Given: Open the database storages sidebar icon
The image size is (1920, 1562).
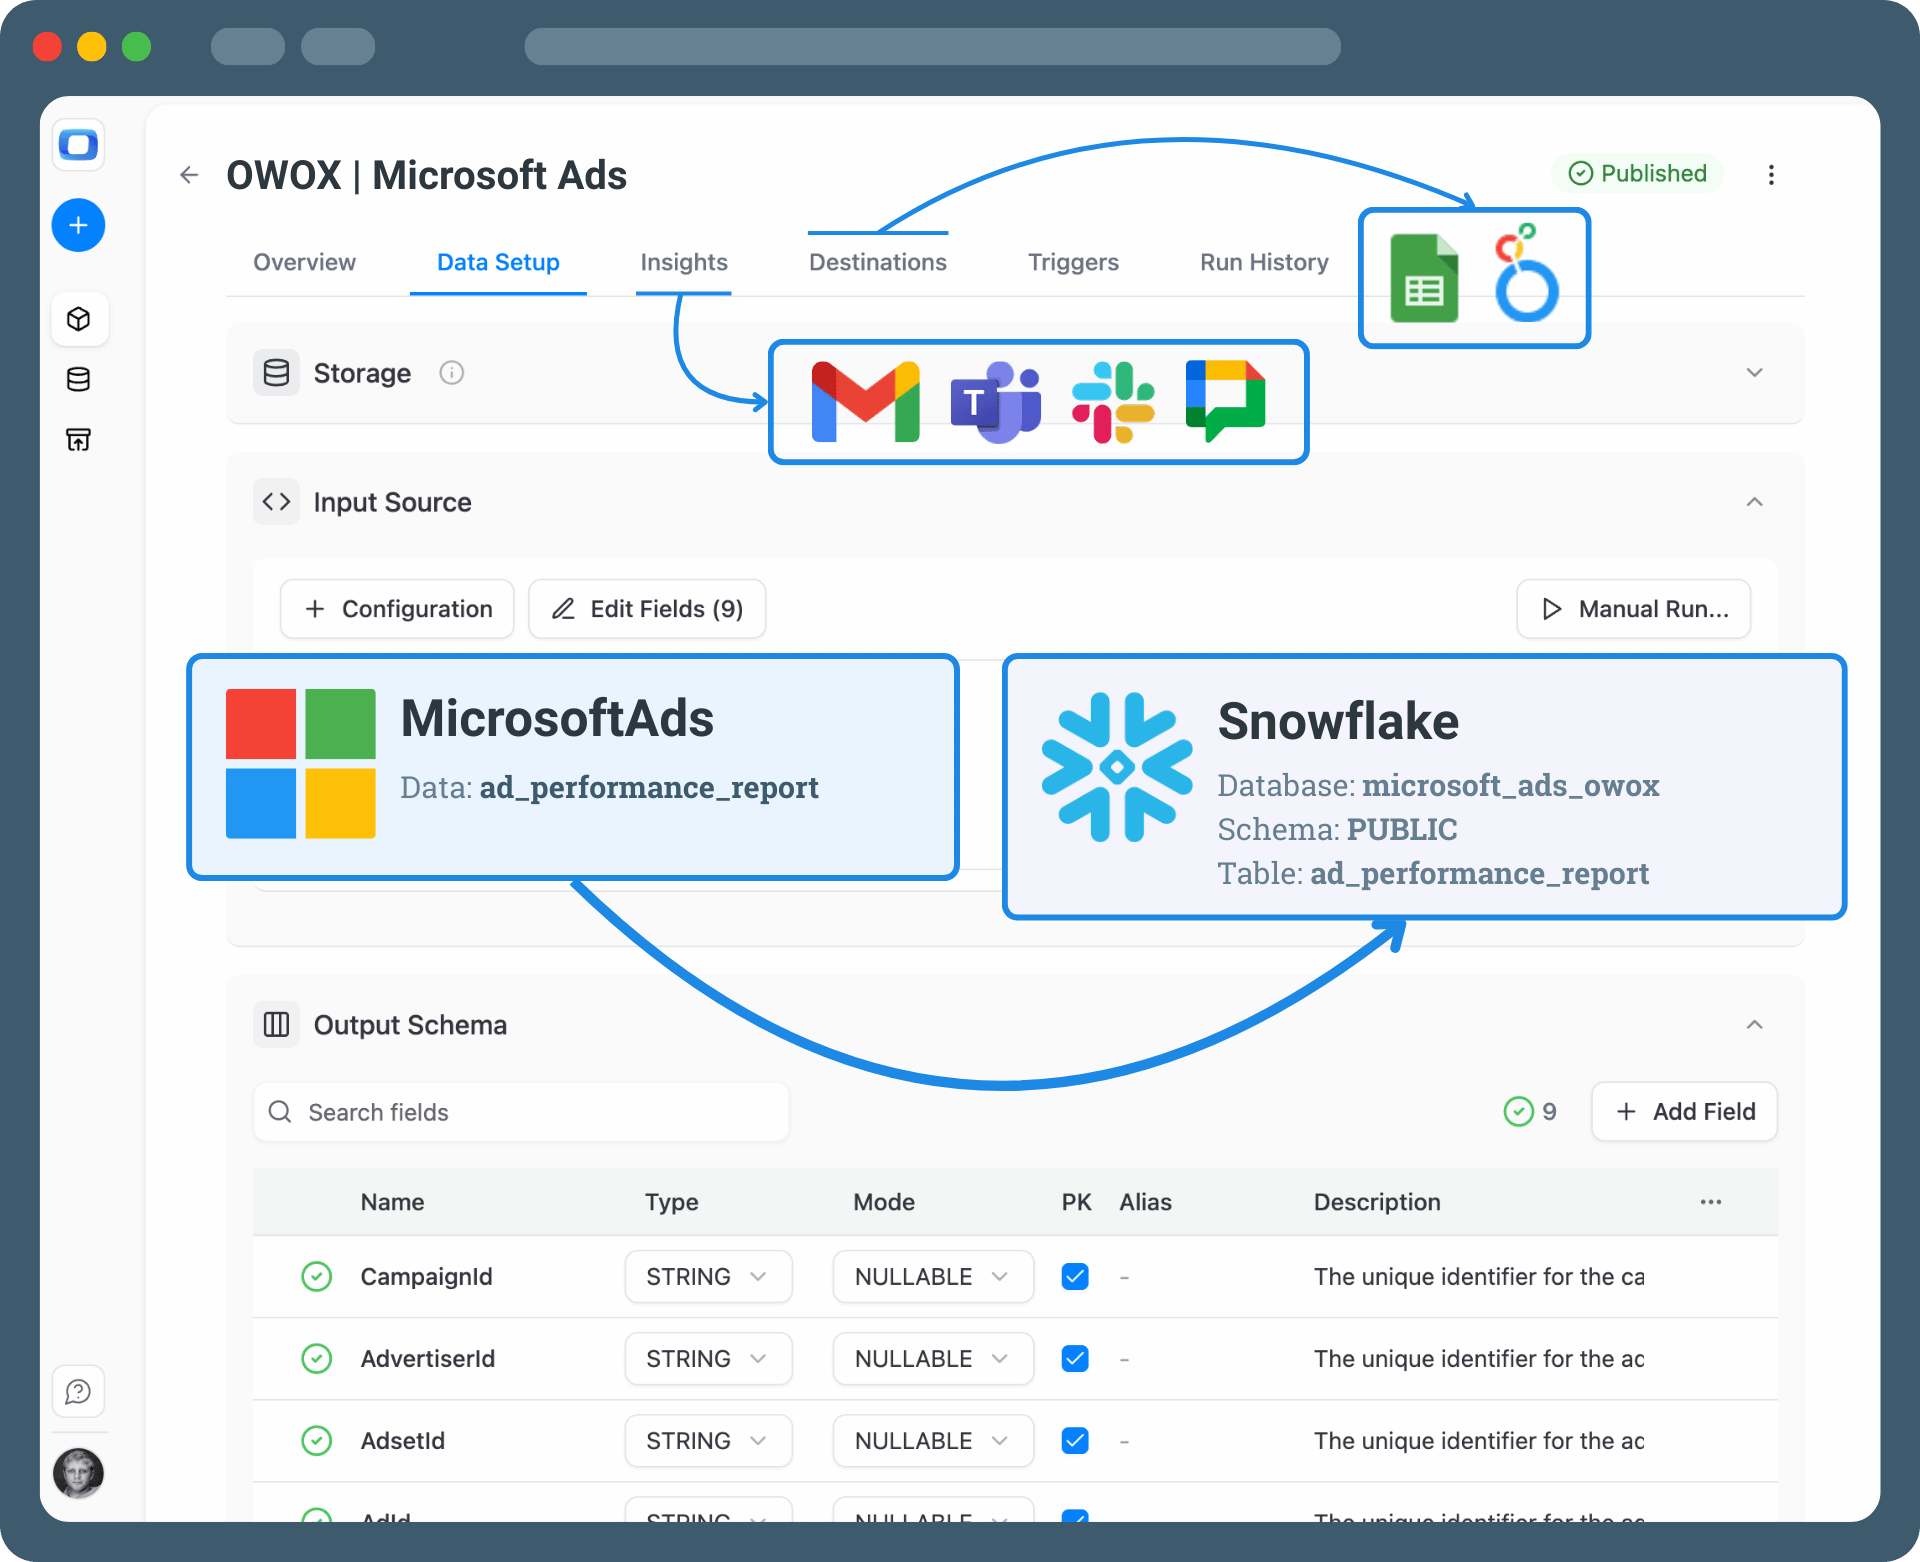Looking at the screenshot, I should pos(78,379).
